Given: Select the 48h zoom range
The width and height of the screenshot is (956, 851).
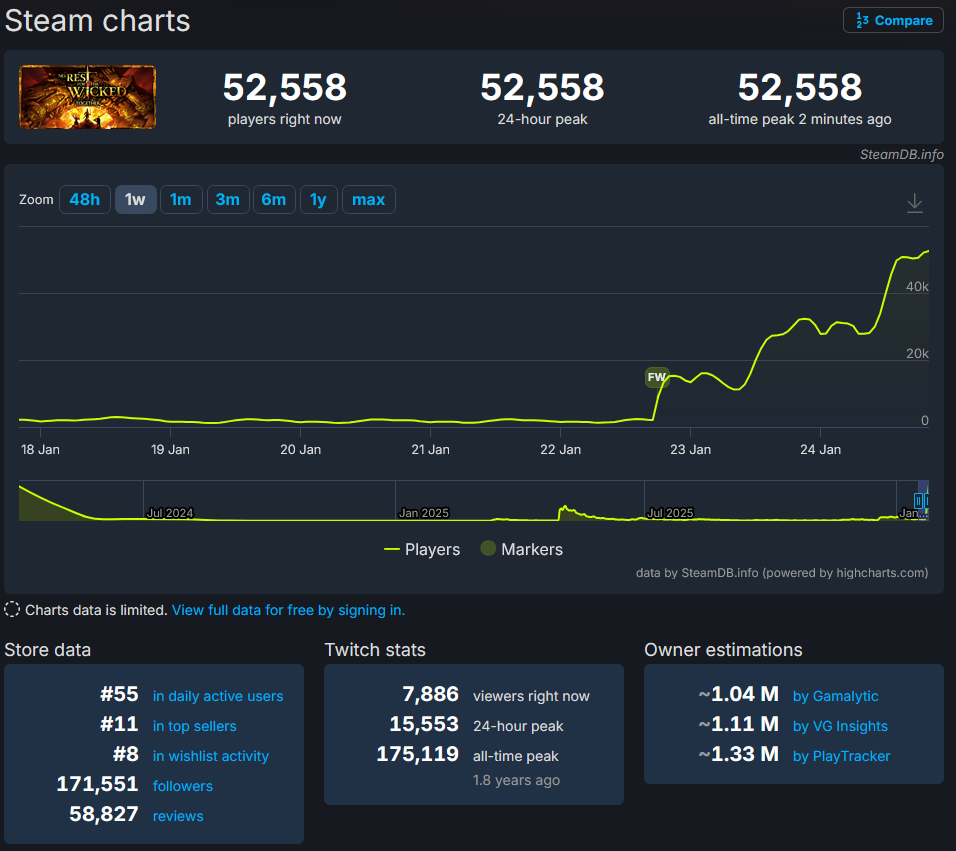Looking at the screenshot, I should pos(84,200).
